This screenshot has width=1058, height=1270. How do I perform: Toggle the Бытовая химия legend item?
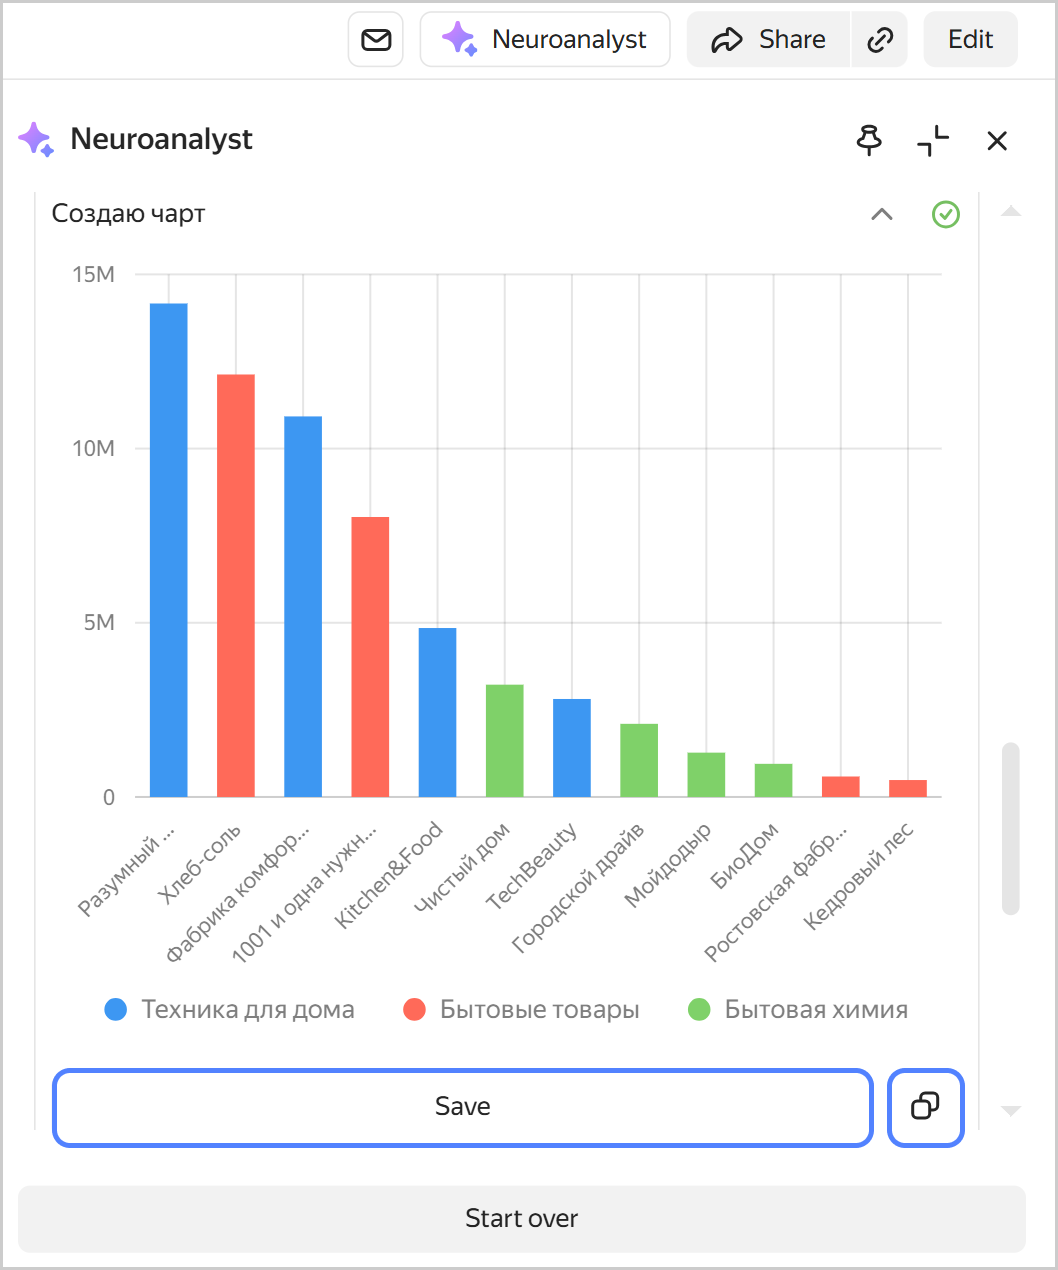pos(798,1010)
